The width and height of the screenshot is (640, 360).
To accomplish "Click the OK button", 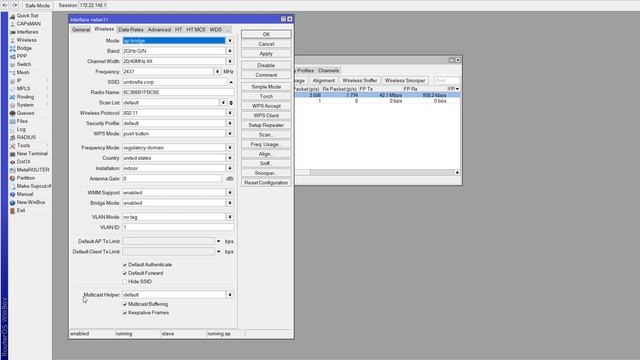I will click(266, 34).
